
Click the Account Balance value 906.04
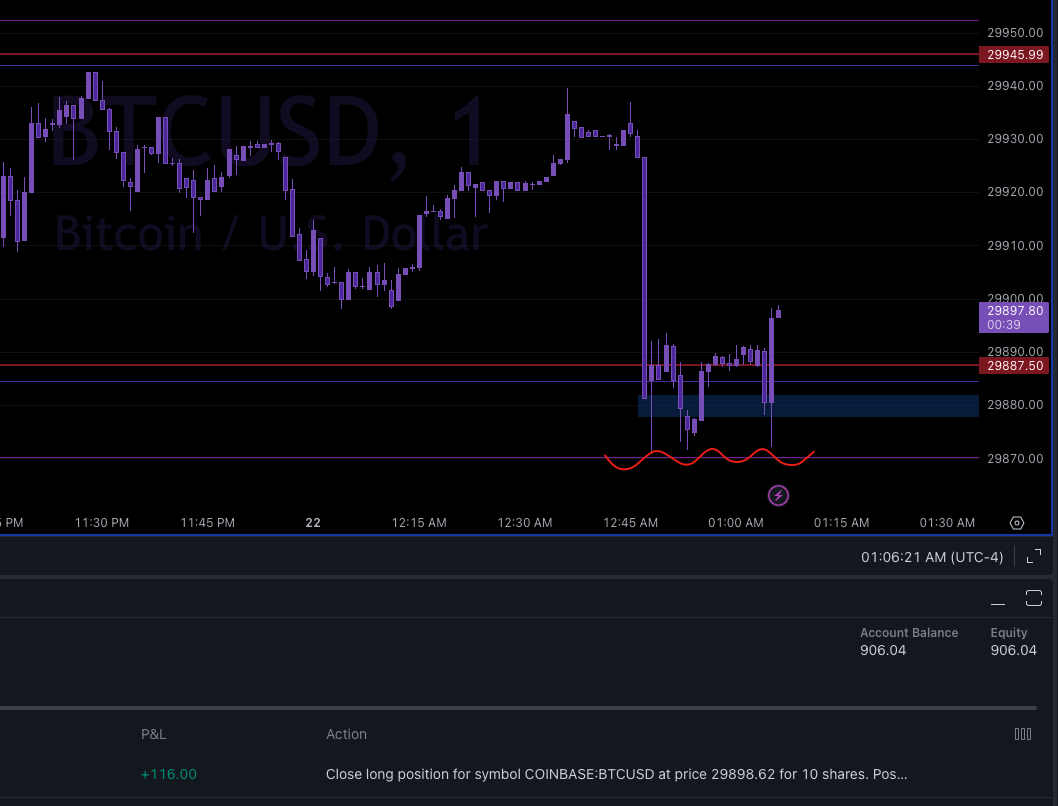pos(881,650)
